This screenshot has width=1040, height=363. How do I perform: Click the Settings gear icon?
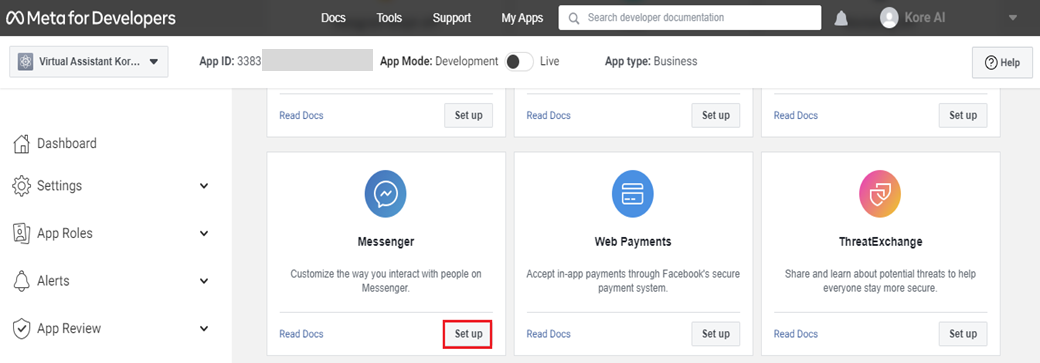point(22,186)
